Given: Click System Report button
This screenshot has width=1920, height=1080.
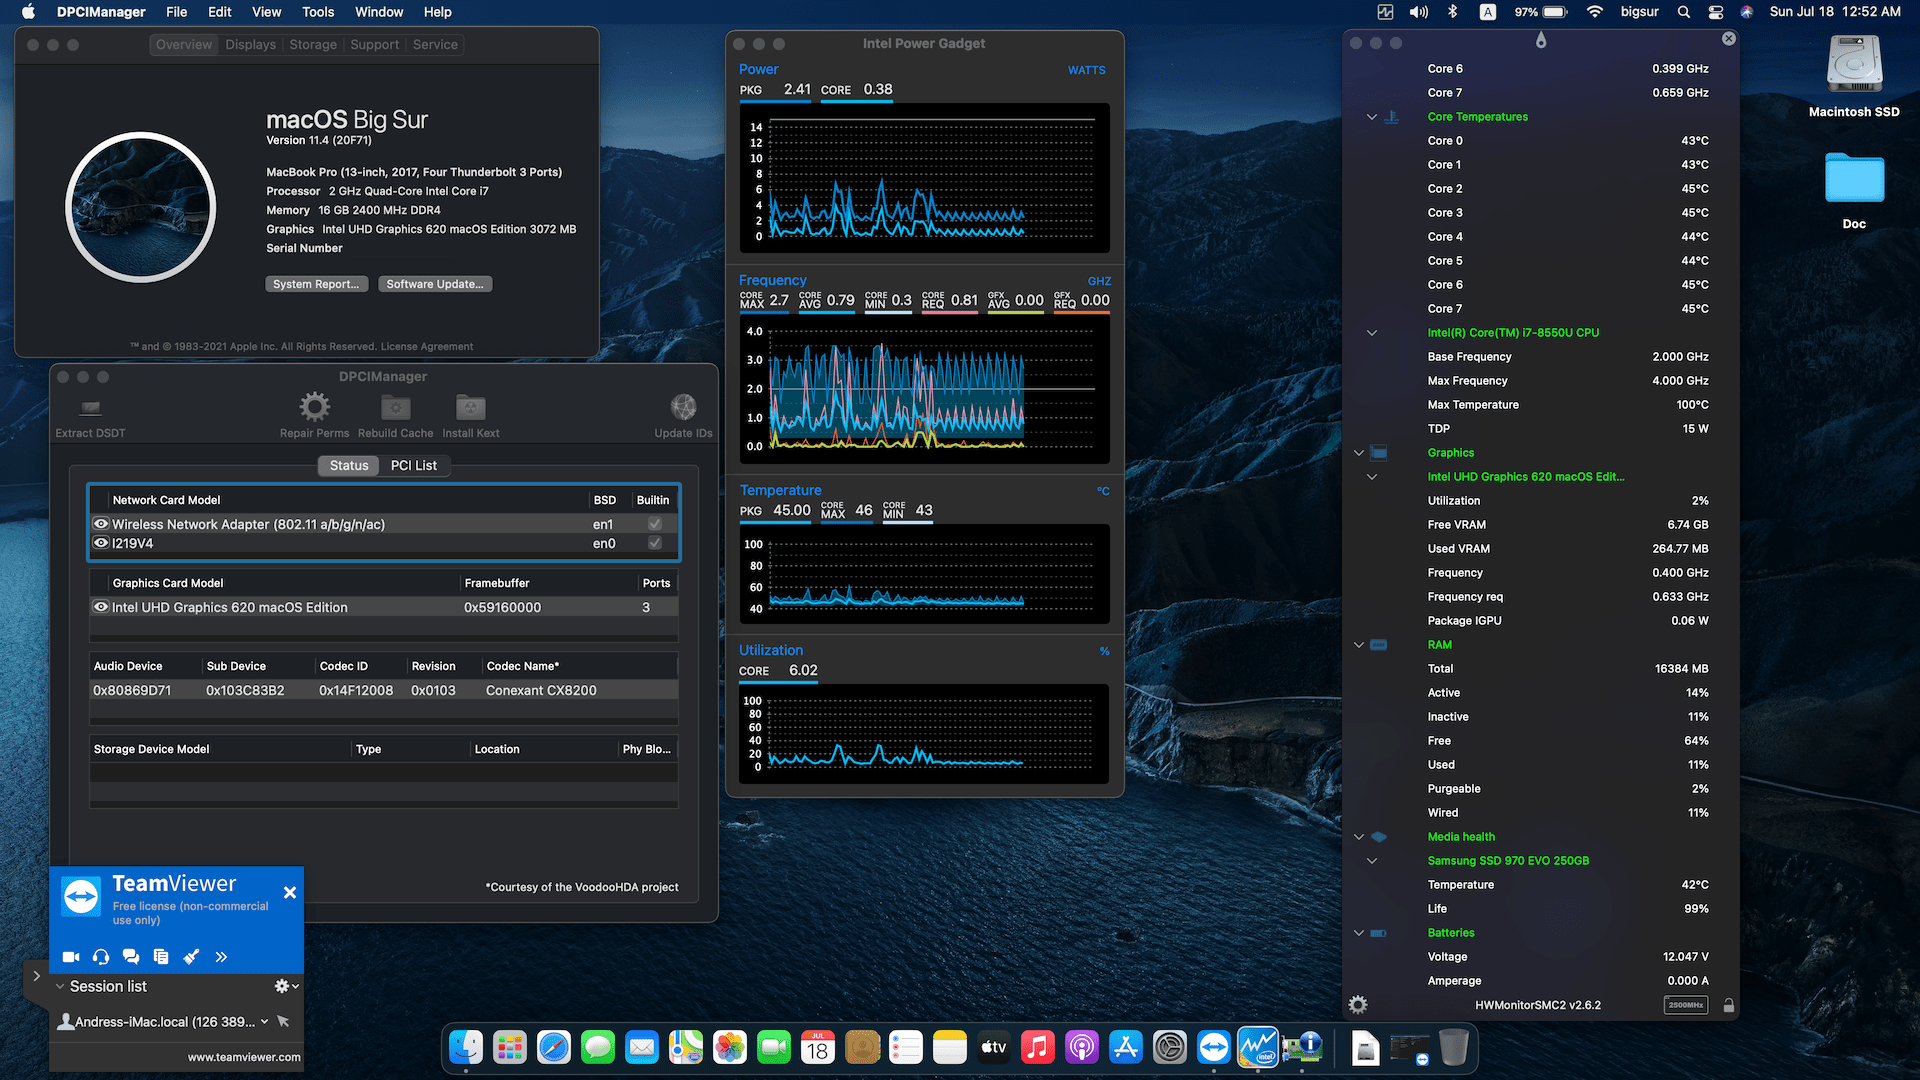Looking at the screenshot, I should click(316, 284).
